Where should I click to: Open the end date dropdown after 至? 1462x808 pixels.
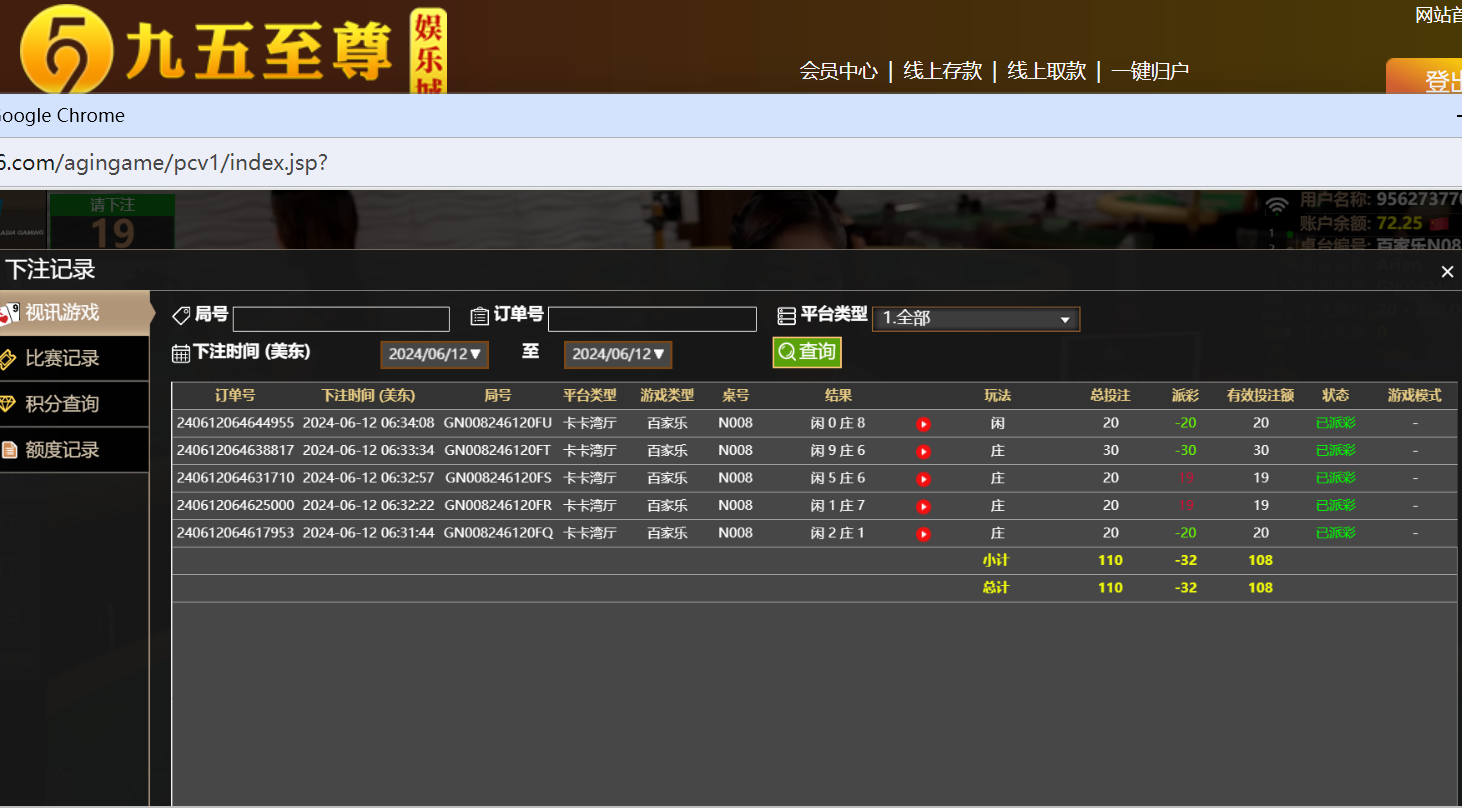[x=617, y=353]
